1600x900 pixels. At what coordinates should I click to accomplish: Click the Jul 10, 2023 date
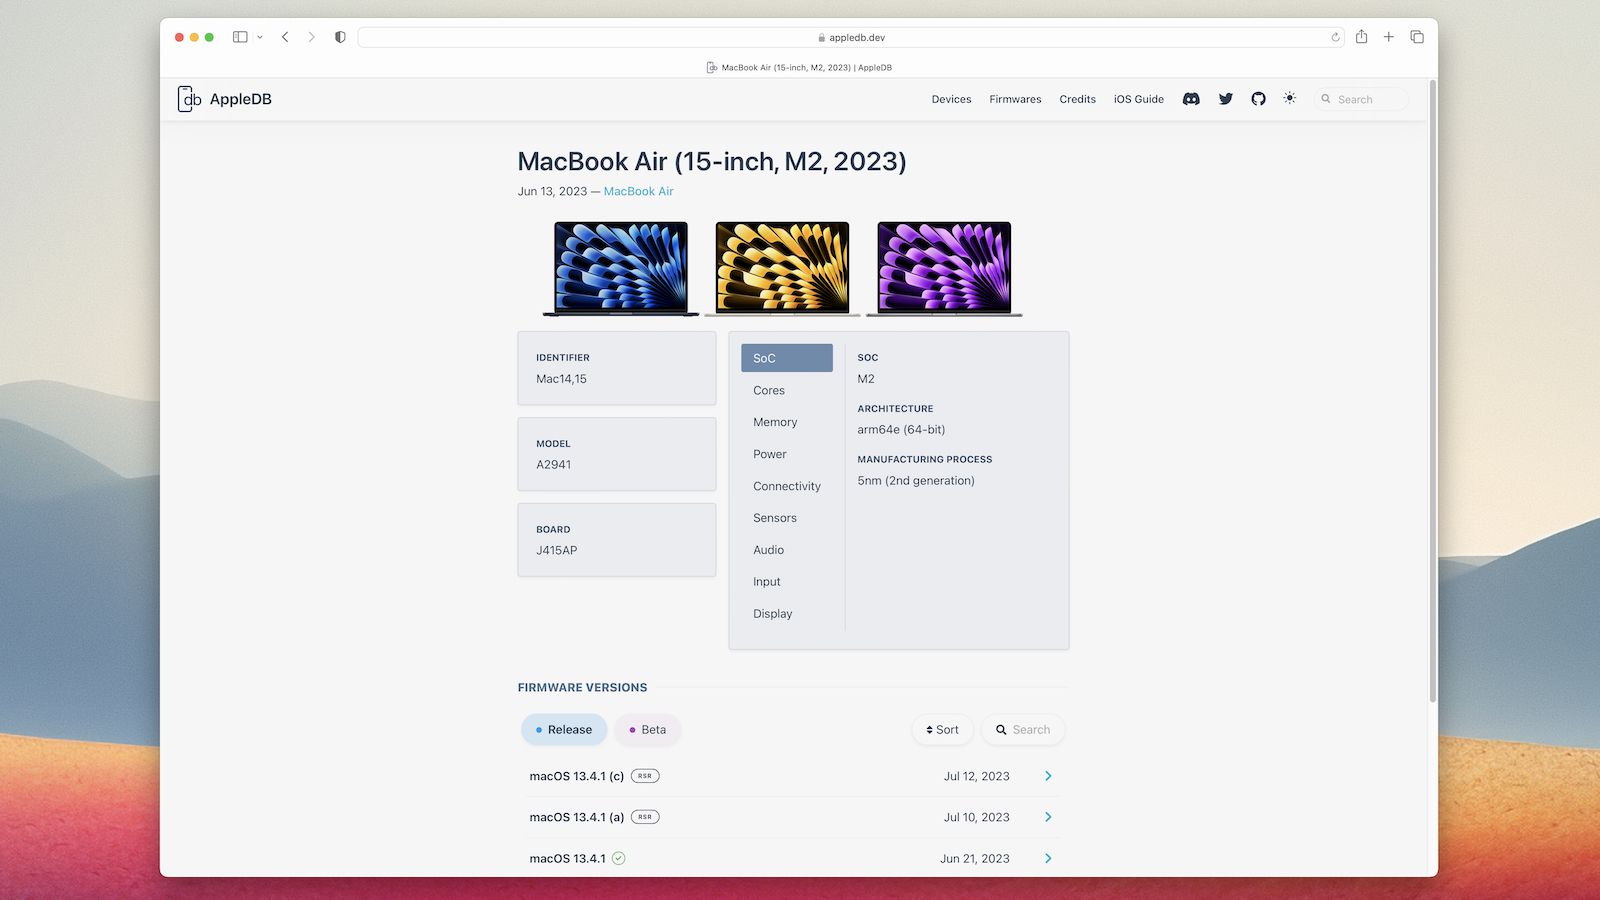(x=977, y=817)
